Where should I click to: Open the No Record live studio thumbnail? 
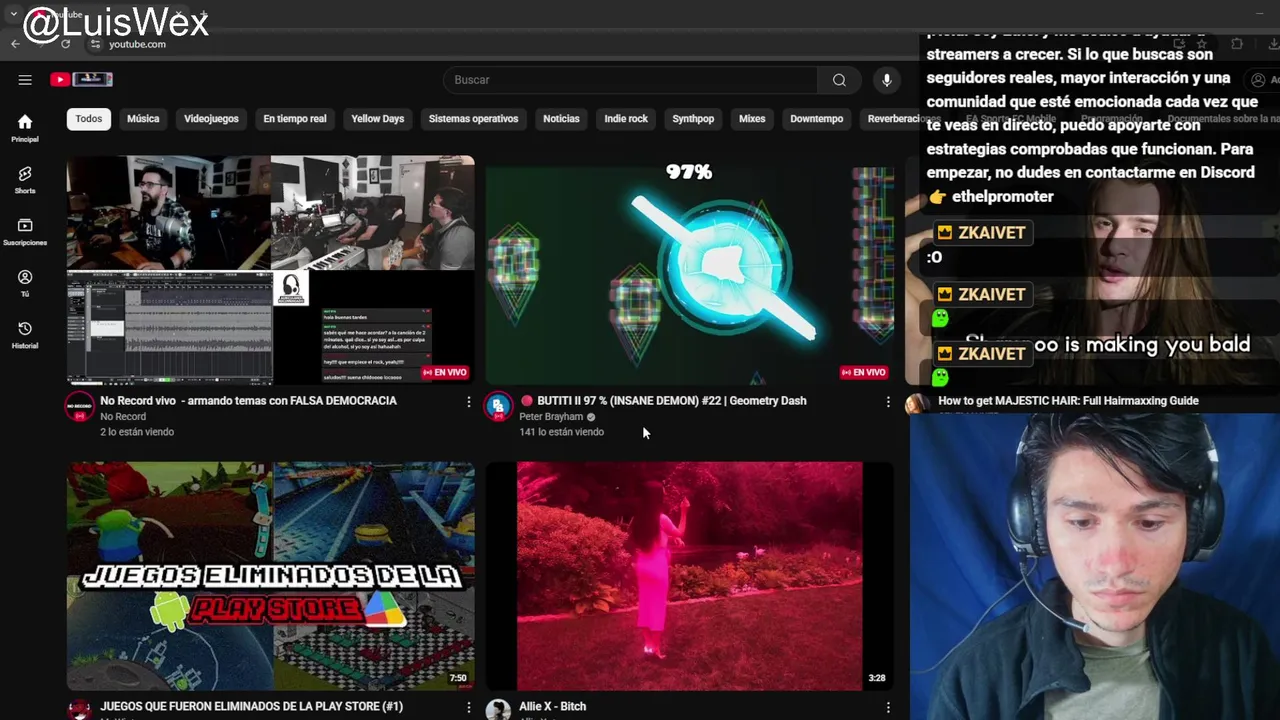point(270,270)
